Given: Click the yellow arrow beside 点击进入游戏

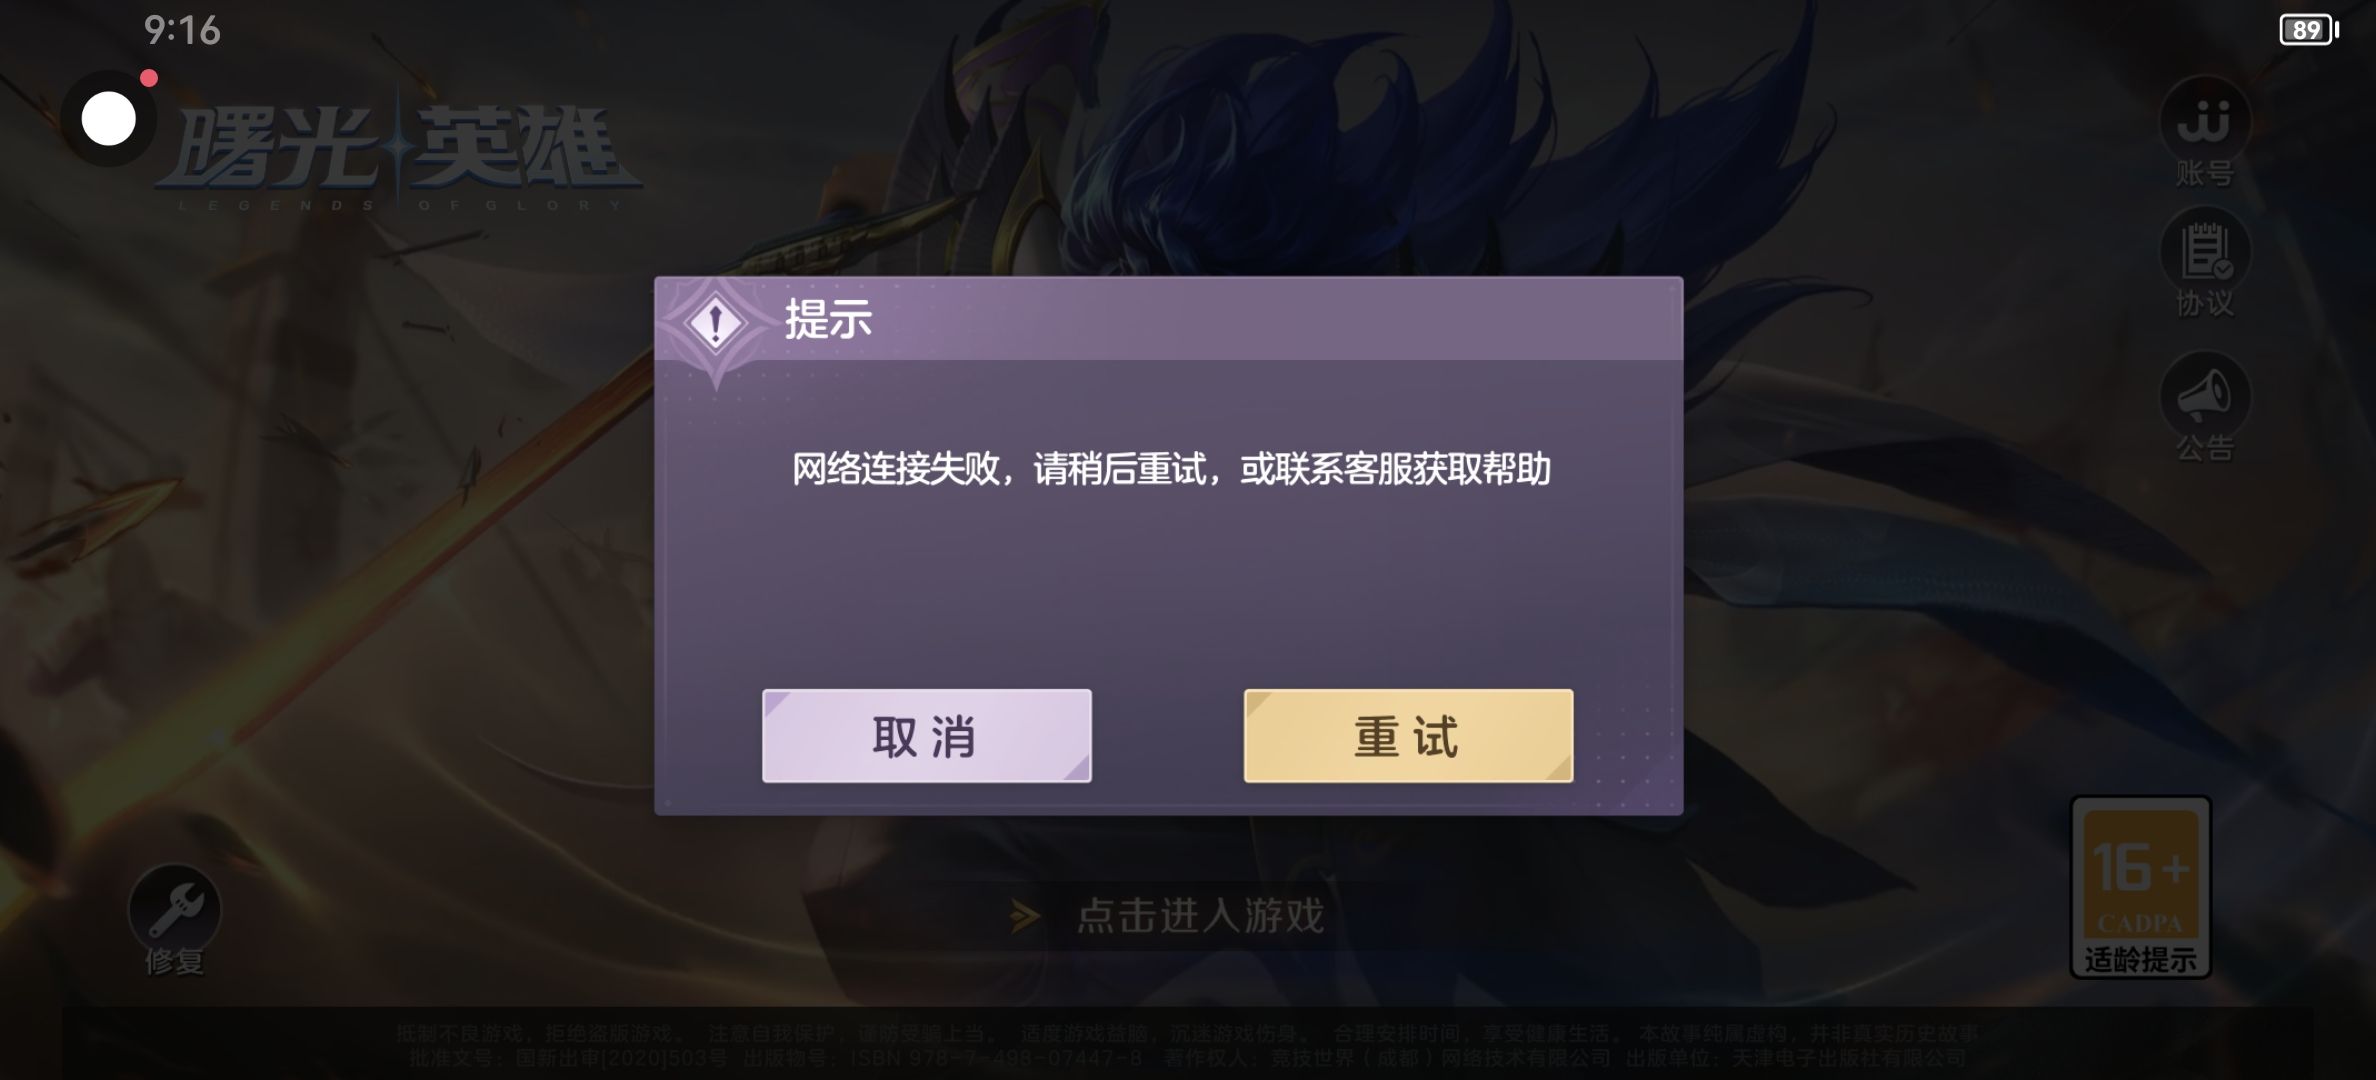Looking at the screenshot, I should (1024, 915).
